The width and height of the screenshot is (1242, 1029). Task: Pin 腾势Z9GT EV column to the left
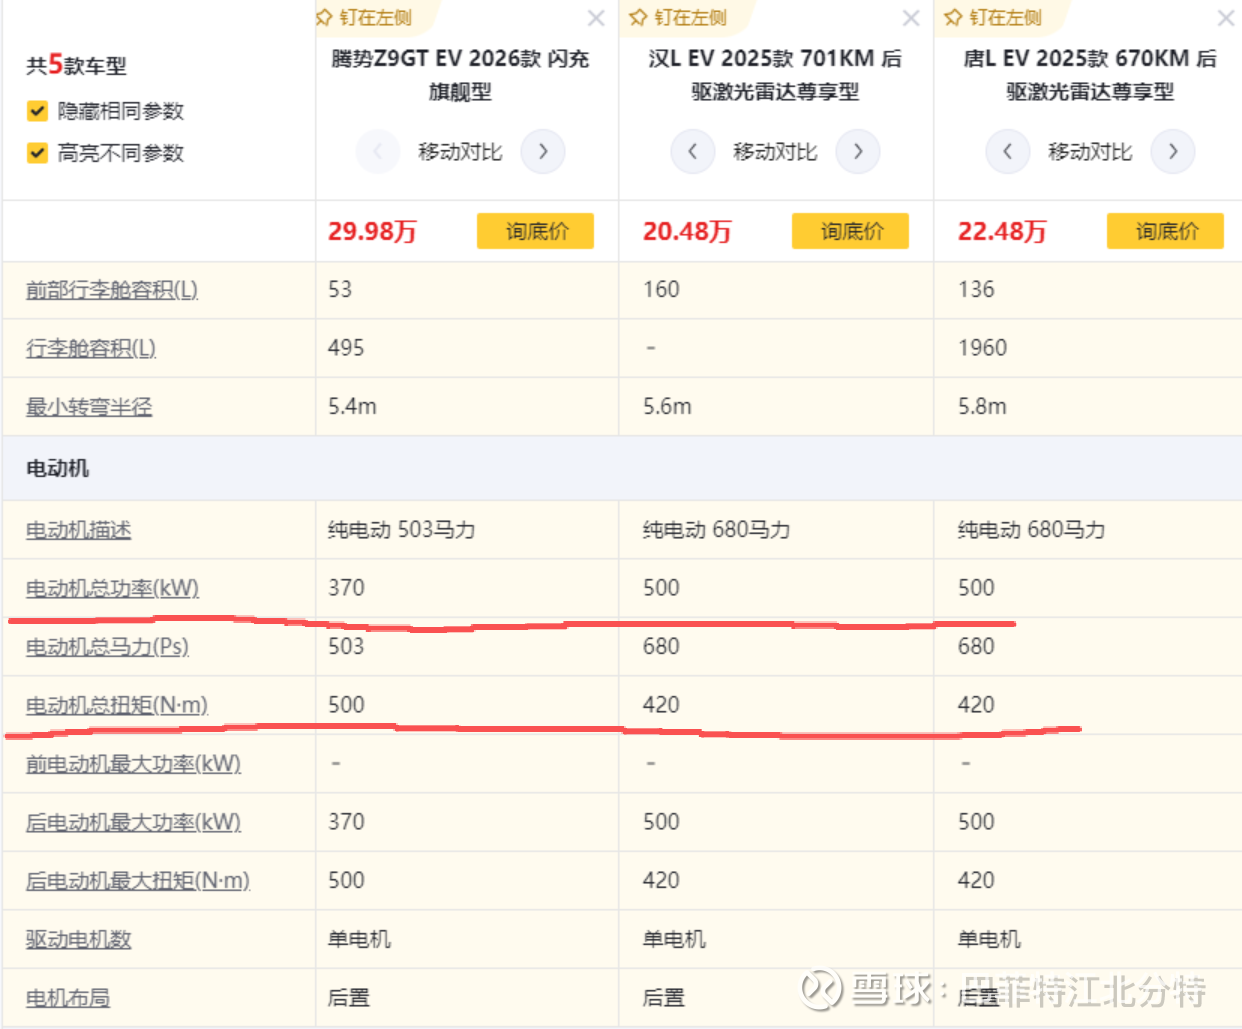tap(364, 18)
